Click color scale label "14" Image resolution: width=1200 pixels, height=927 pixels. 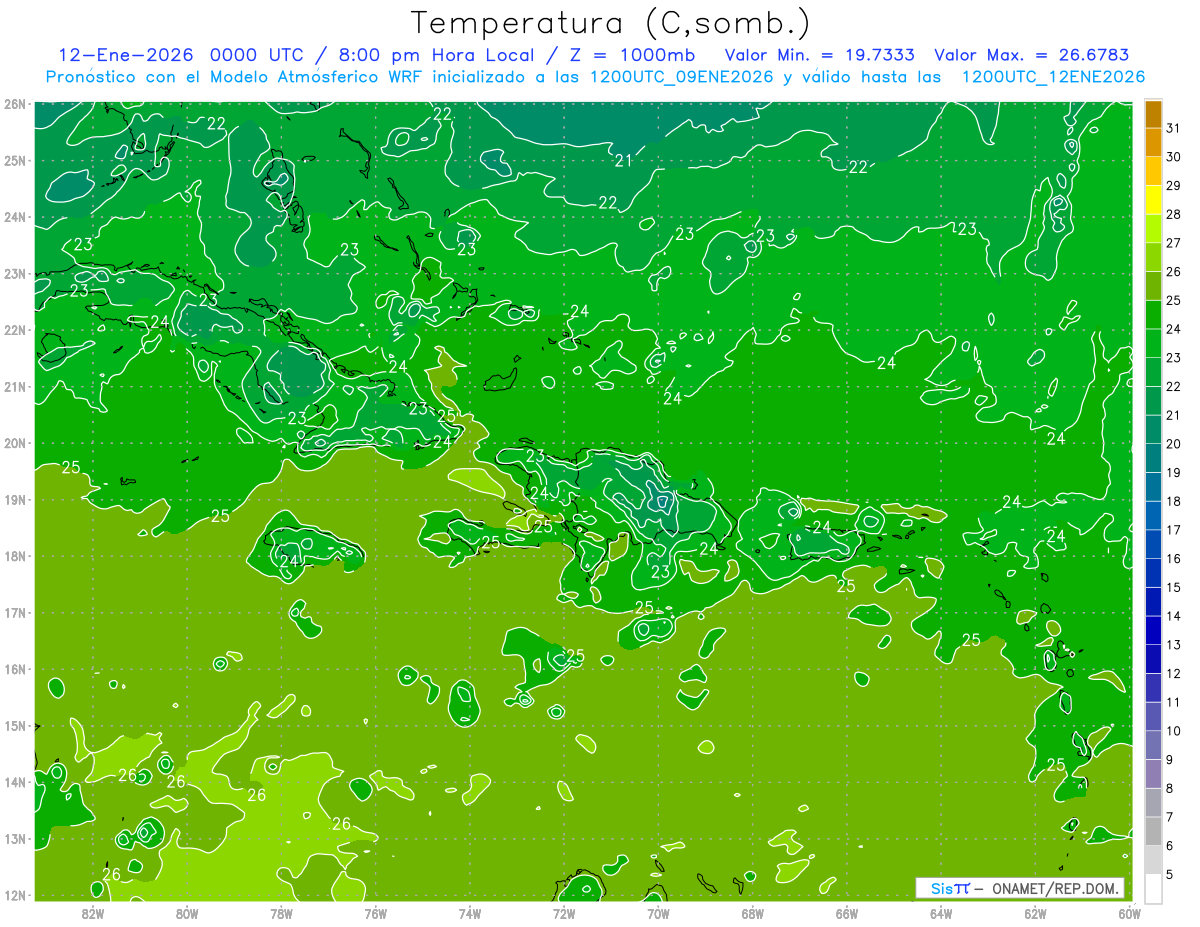click(1174, 616)
